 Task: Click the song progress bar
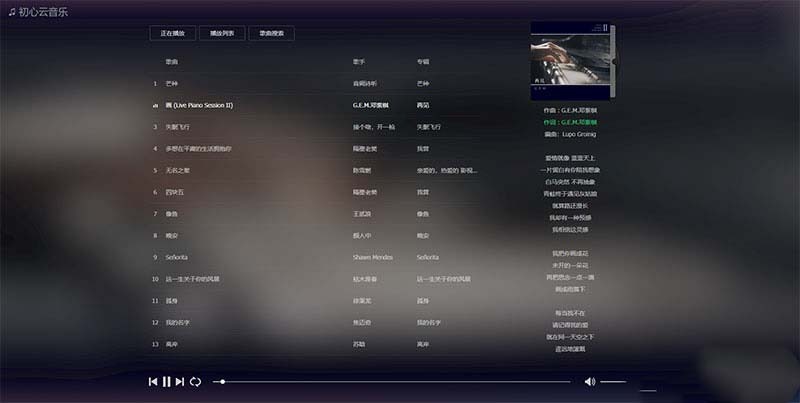click(392, 382)
